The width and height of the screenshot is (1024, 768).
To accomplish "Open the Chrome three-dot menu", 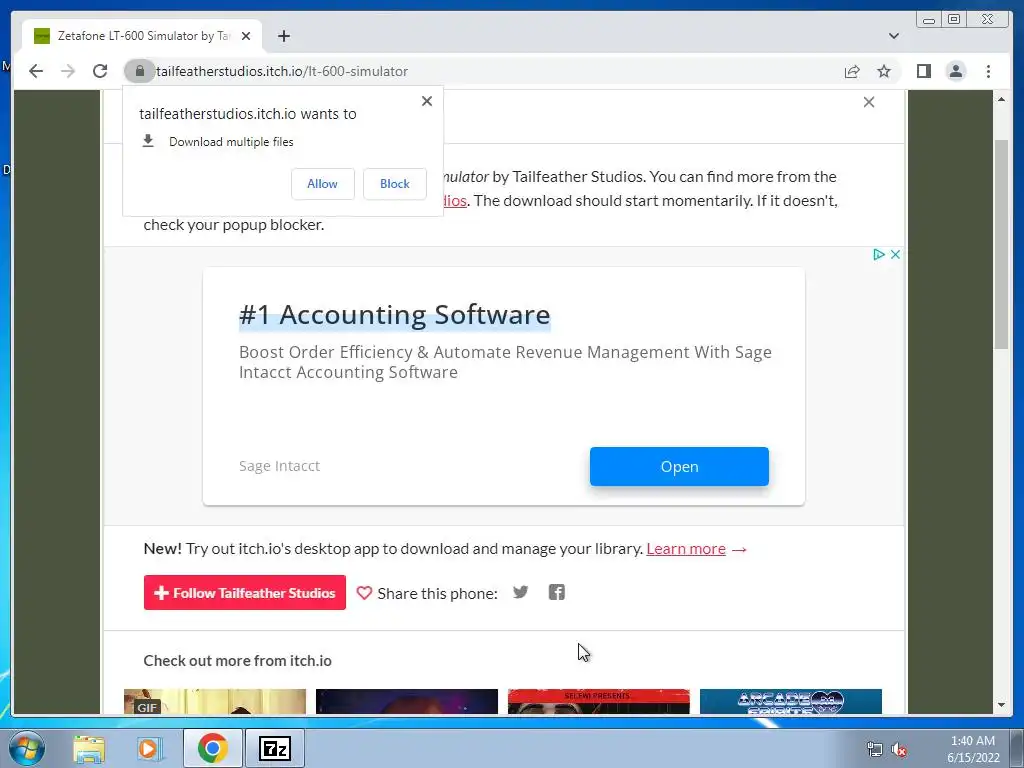I will (x=988, y=71).
